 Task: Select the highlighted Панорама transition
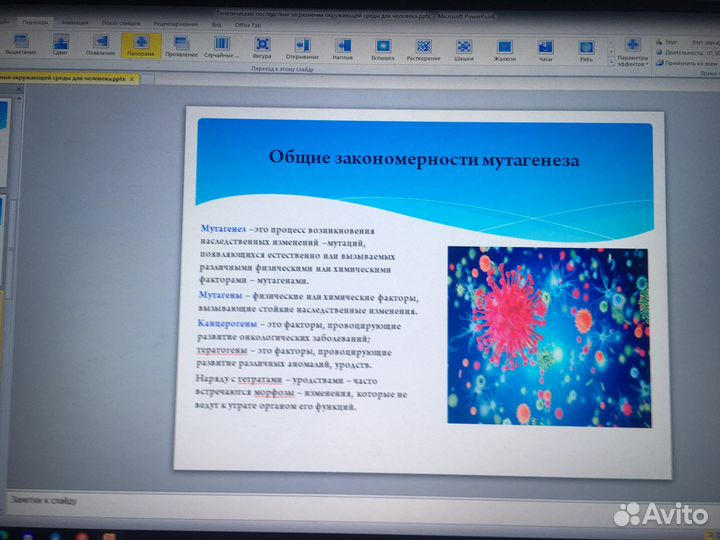(x=141, y=45)
